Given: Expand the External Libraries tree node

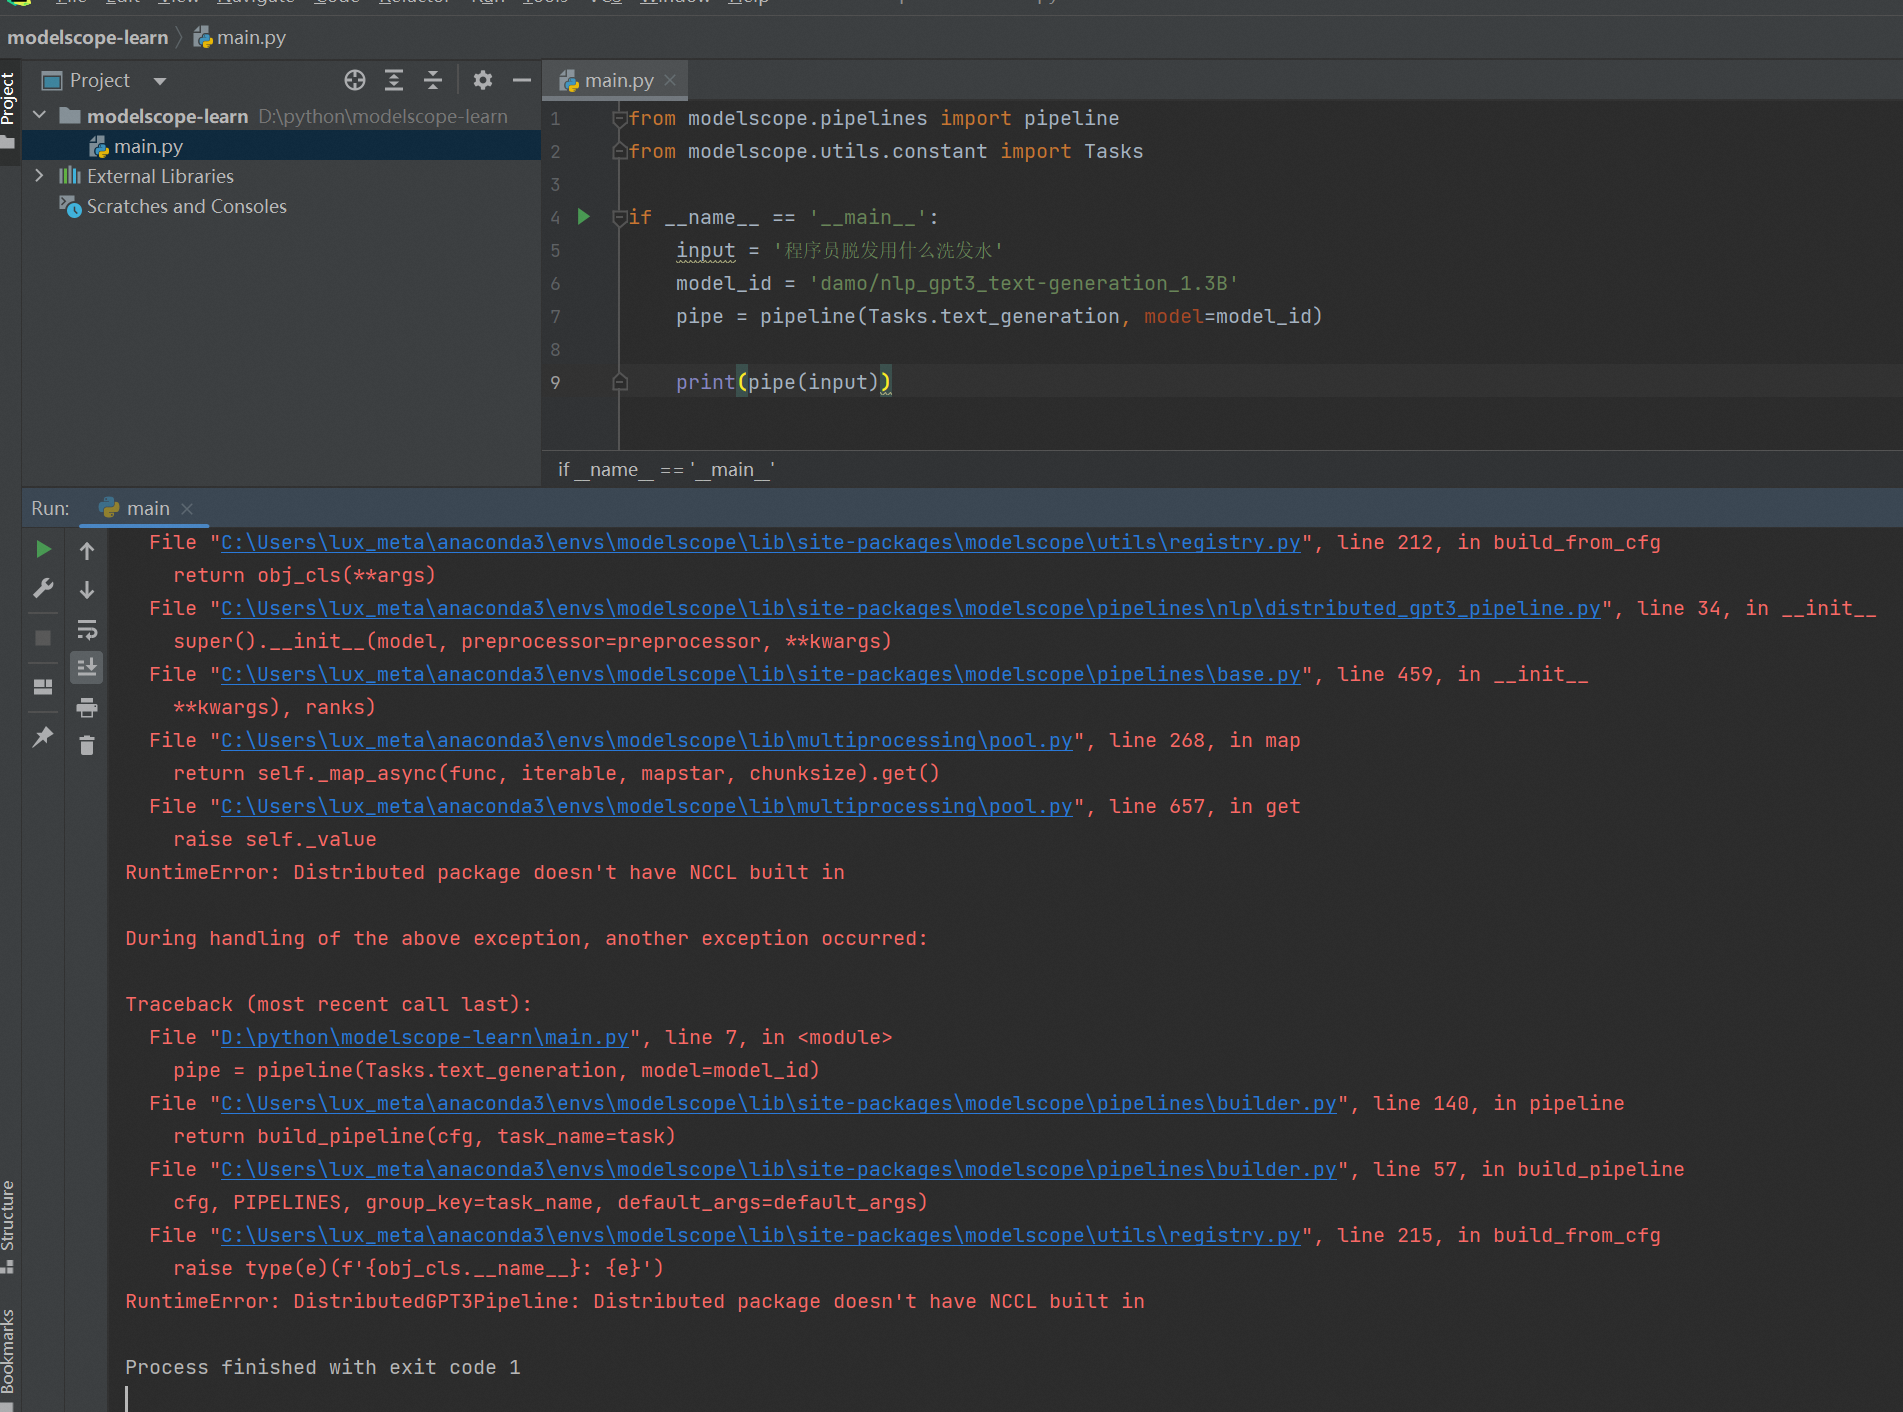Looking at the screenshot, I should 39,176.
